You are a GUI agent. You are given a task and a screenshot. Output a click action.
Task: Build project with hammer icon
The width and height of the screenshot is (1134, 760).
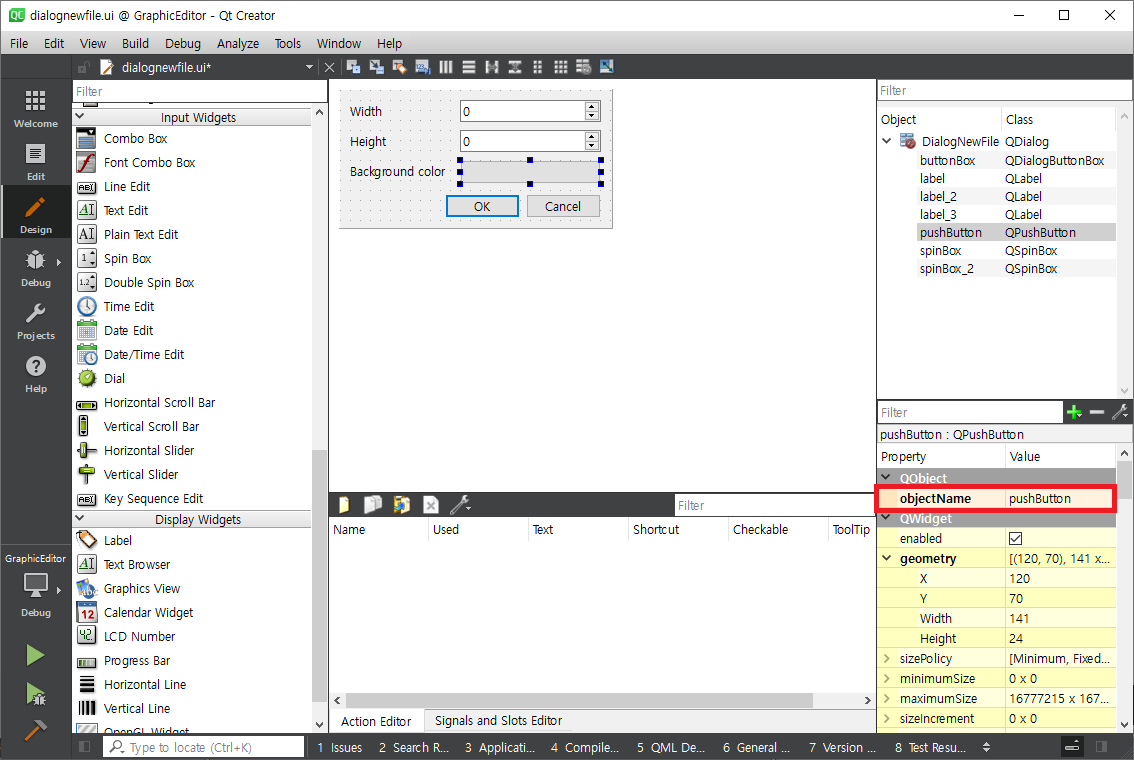point(35,729)
